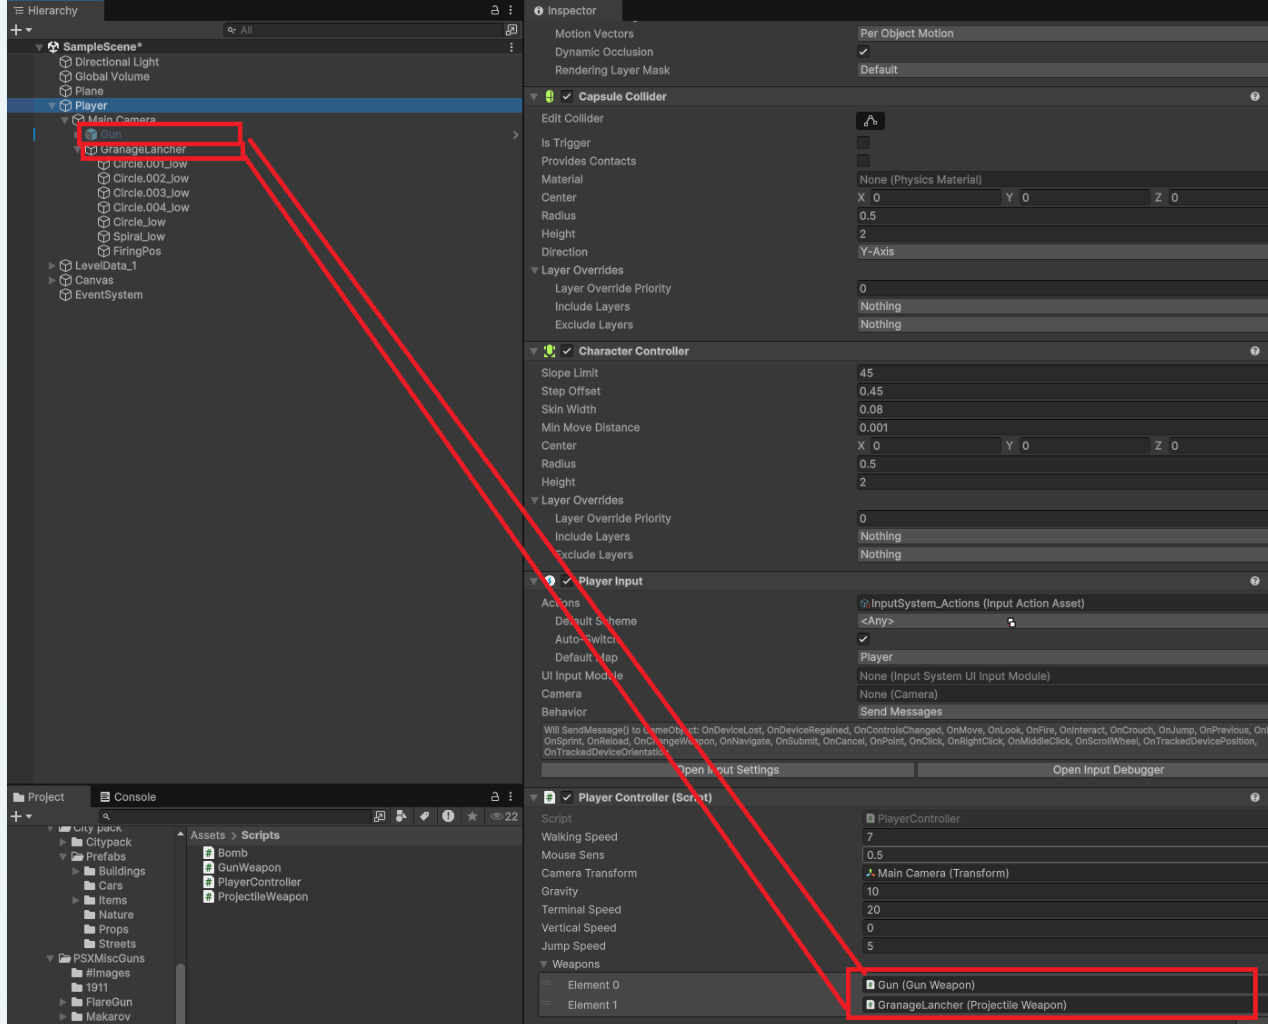Click the Project folder tree scrollbar
The width and height of the screenshot is (1268, 1024).
click(x=180, y=993)
